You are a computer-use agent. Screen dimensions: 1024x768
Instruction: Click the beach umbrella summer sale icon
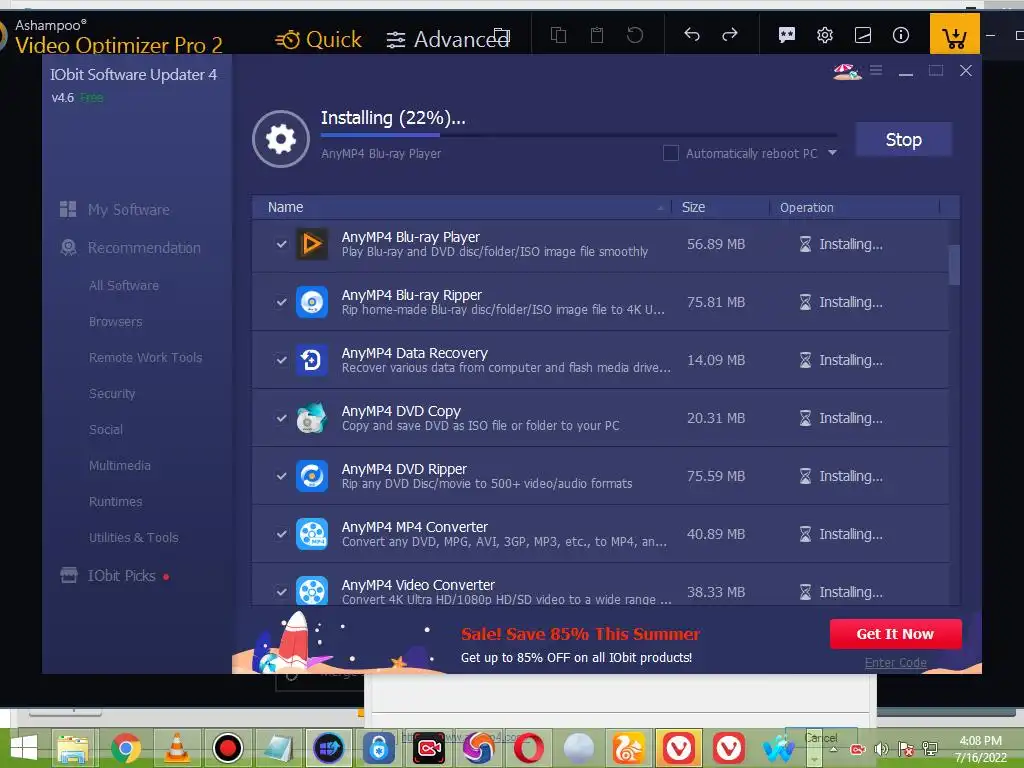[x=847, y=71]
